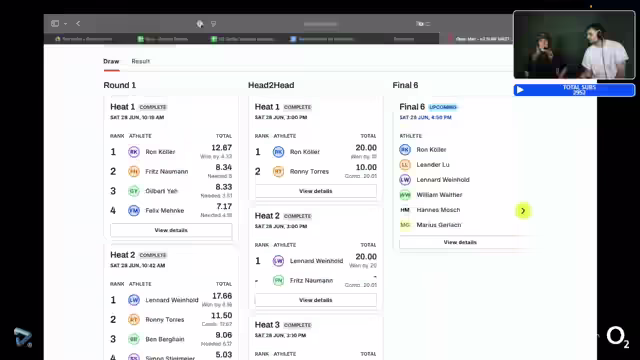This screenshot has width=640, height=360.
Task: Click Ron Köller avatar in Final 6
Action: (405, 150)
